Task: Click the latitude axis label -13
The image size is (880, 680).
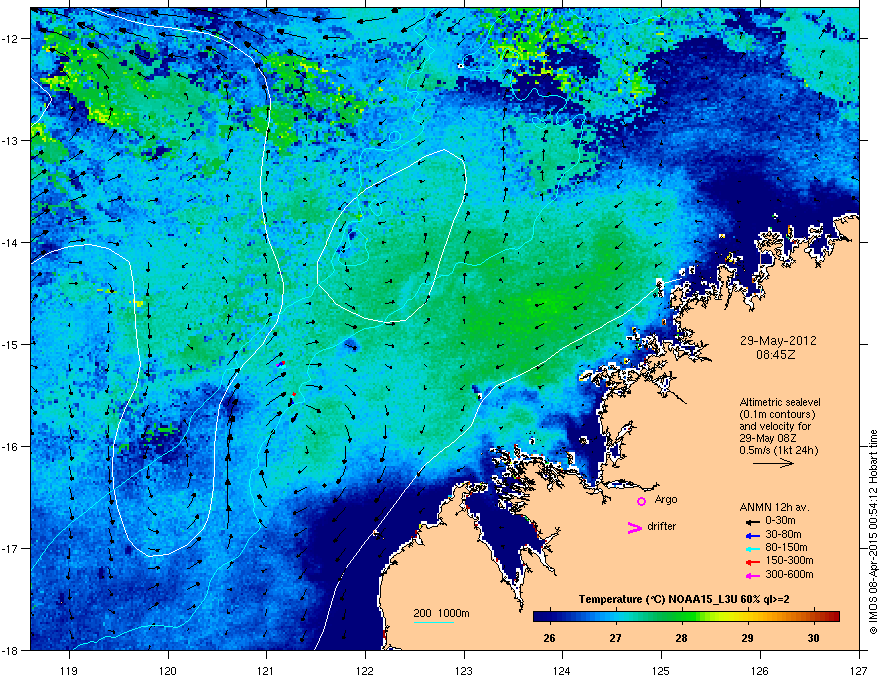Action: coord(11,140)
